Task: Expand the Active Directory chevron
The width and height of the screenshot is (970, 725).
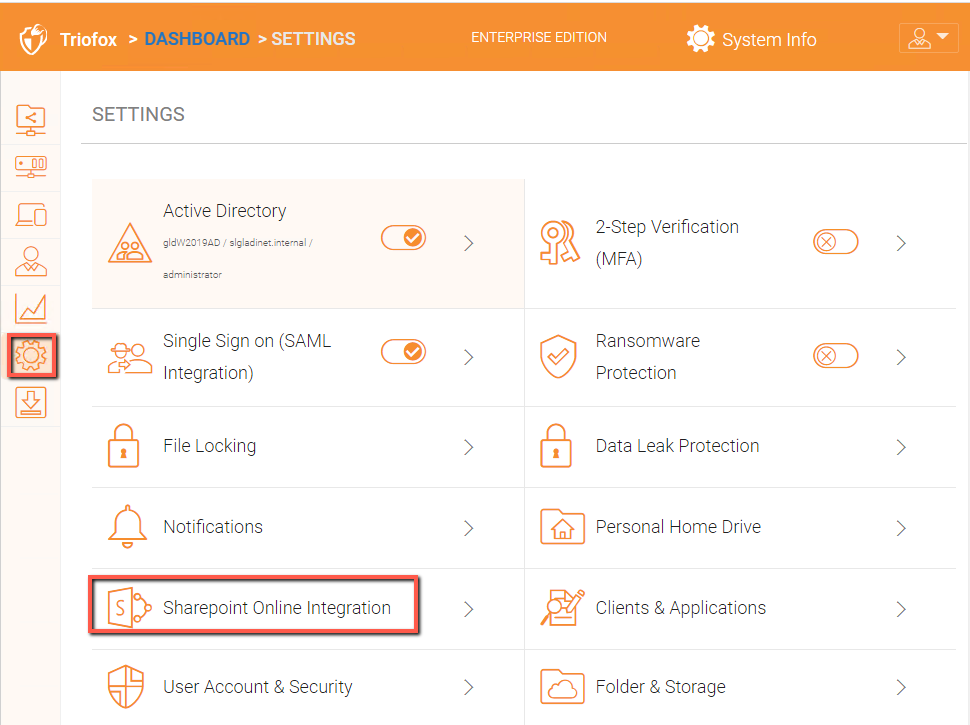Action: [469, 243]
